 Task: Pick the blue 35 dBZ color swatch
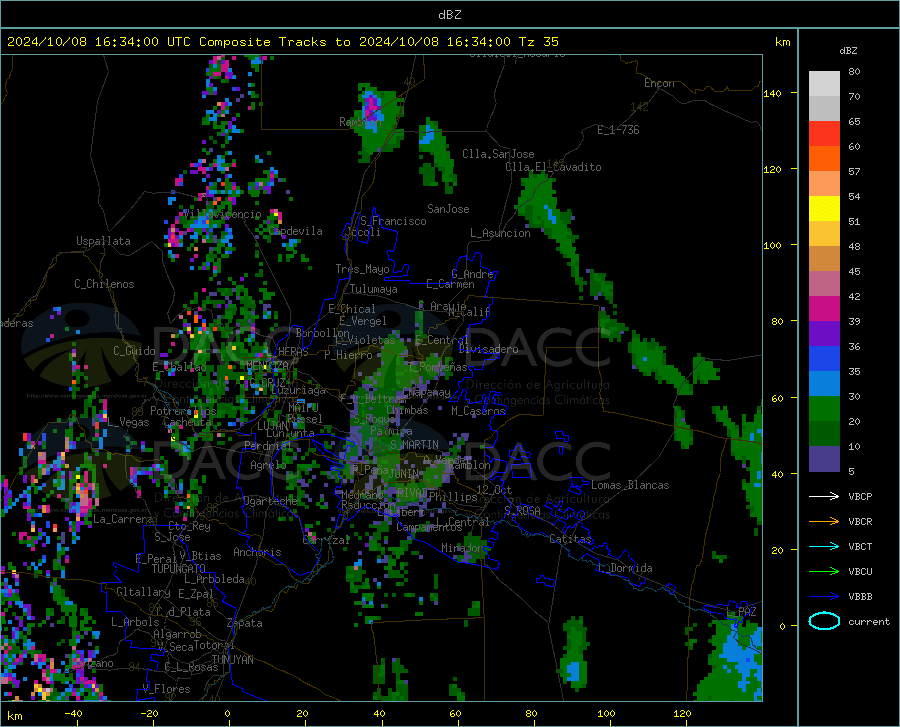(824, 359)
